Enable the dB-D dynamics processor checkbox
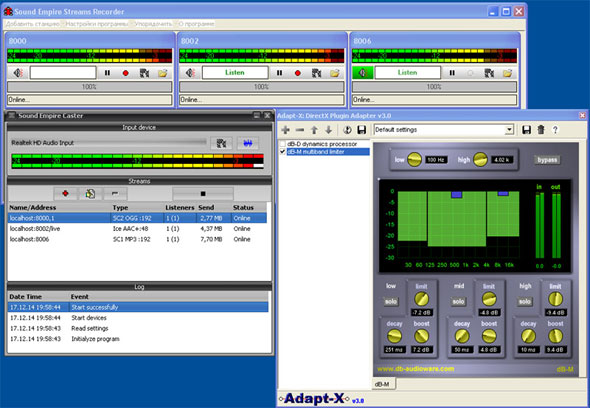The image size is (590, 408). (283, 144)
